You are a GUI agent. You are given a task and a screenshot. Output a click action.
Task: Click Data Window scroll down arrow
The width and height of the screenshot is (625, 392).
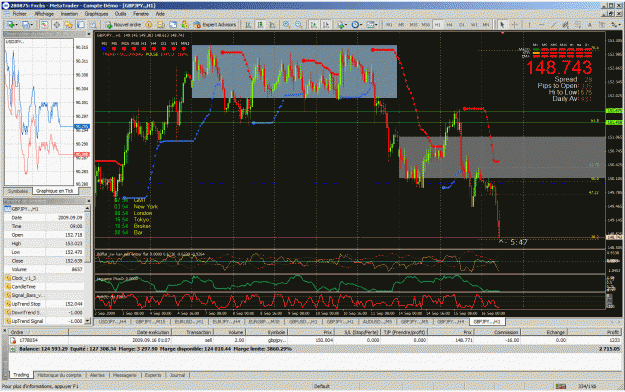[87, 321]
